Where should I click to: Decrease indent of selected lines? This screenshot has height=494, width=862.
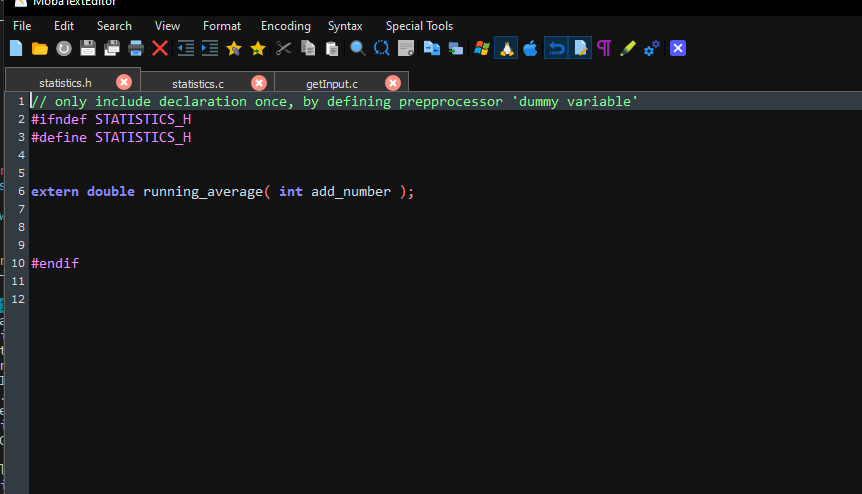[186, 48]
